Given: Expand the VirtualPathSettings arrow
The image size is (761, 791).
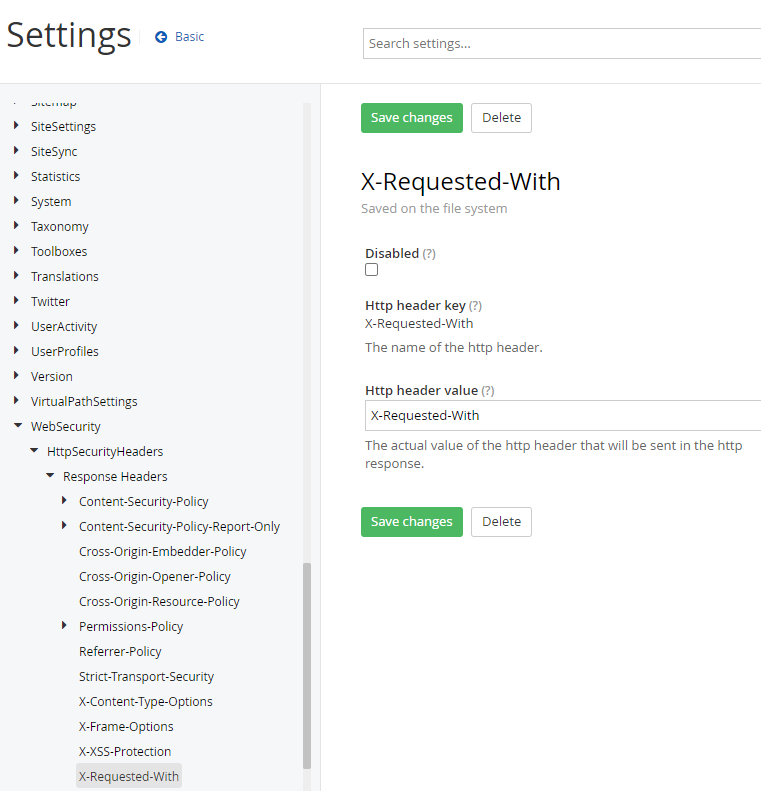Looking at the screenshot, I should point(16,400).
